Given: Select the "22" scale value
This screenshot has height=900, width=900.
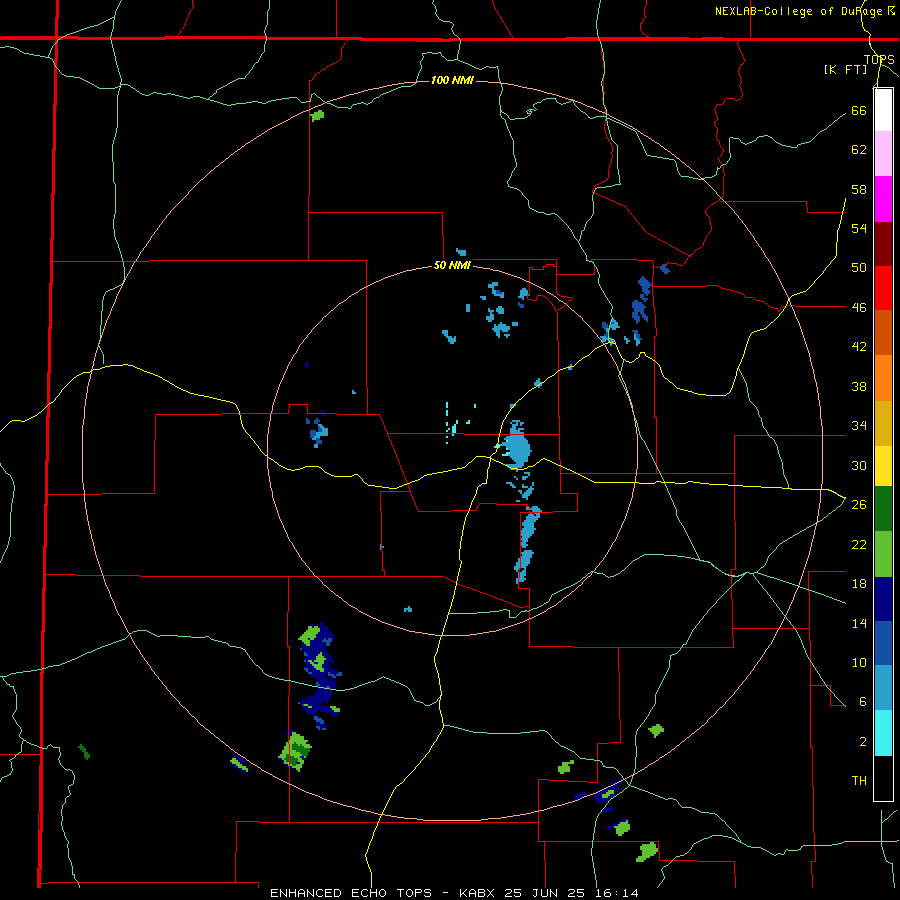Looking at the screenshot, I should pyautogui.click(x=859, y=544).
